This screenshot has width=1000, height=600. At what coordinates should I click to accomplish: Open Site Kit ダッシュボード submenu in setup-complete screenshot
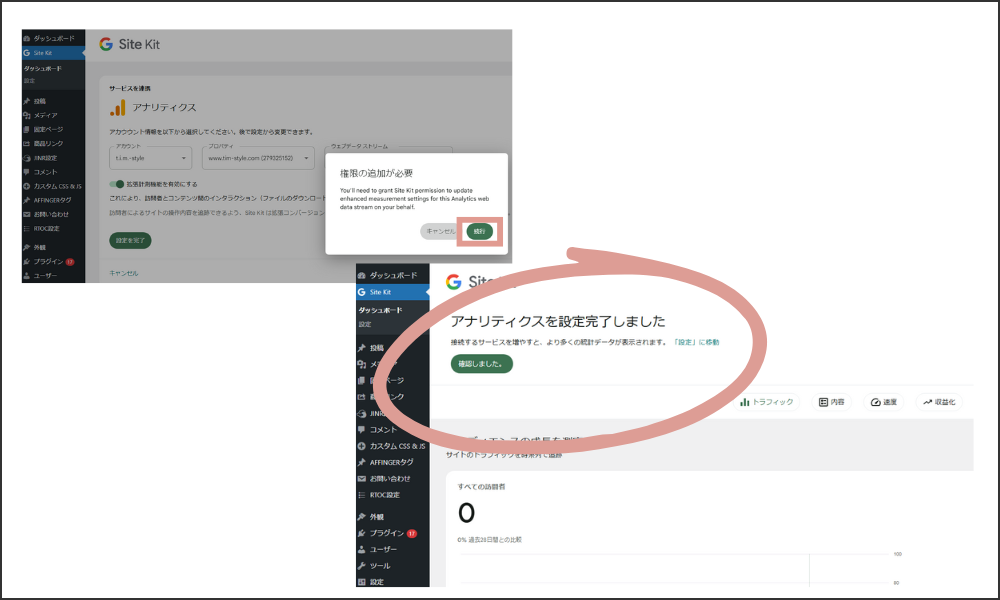pyautogui.click(x=381, y=311)
